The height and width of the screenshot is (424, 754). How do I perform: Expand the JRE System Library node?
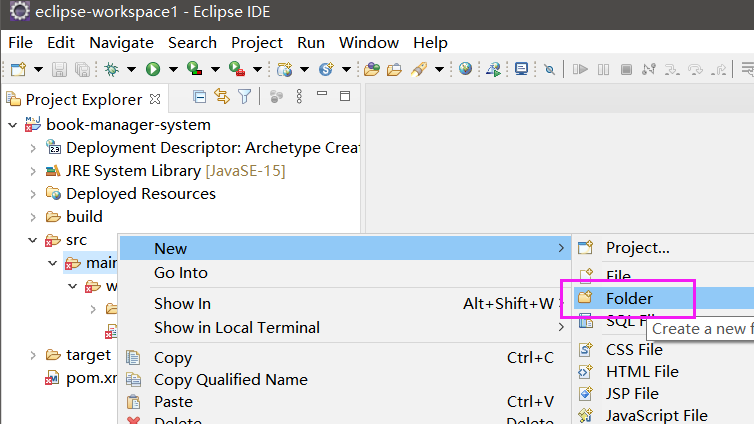(33, 171)
